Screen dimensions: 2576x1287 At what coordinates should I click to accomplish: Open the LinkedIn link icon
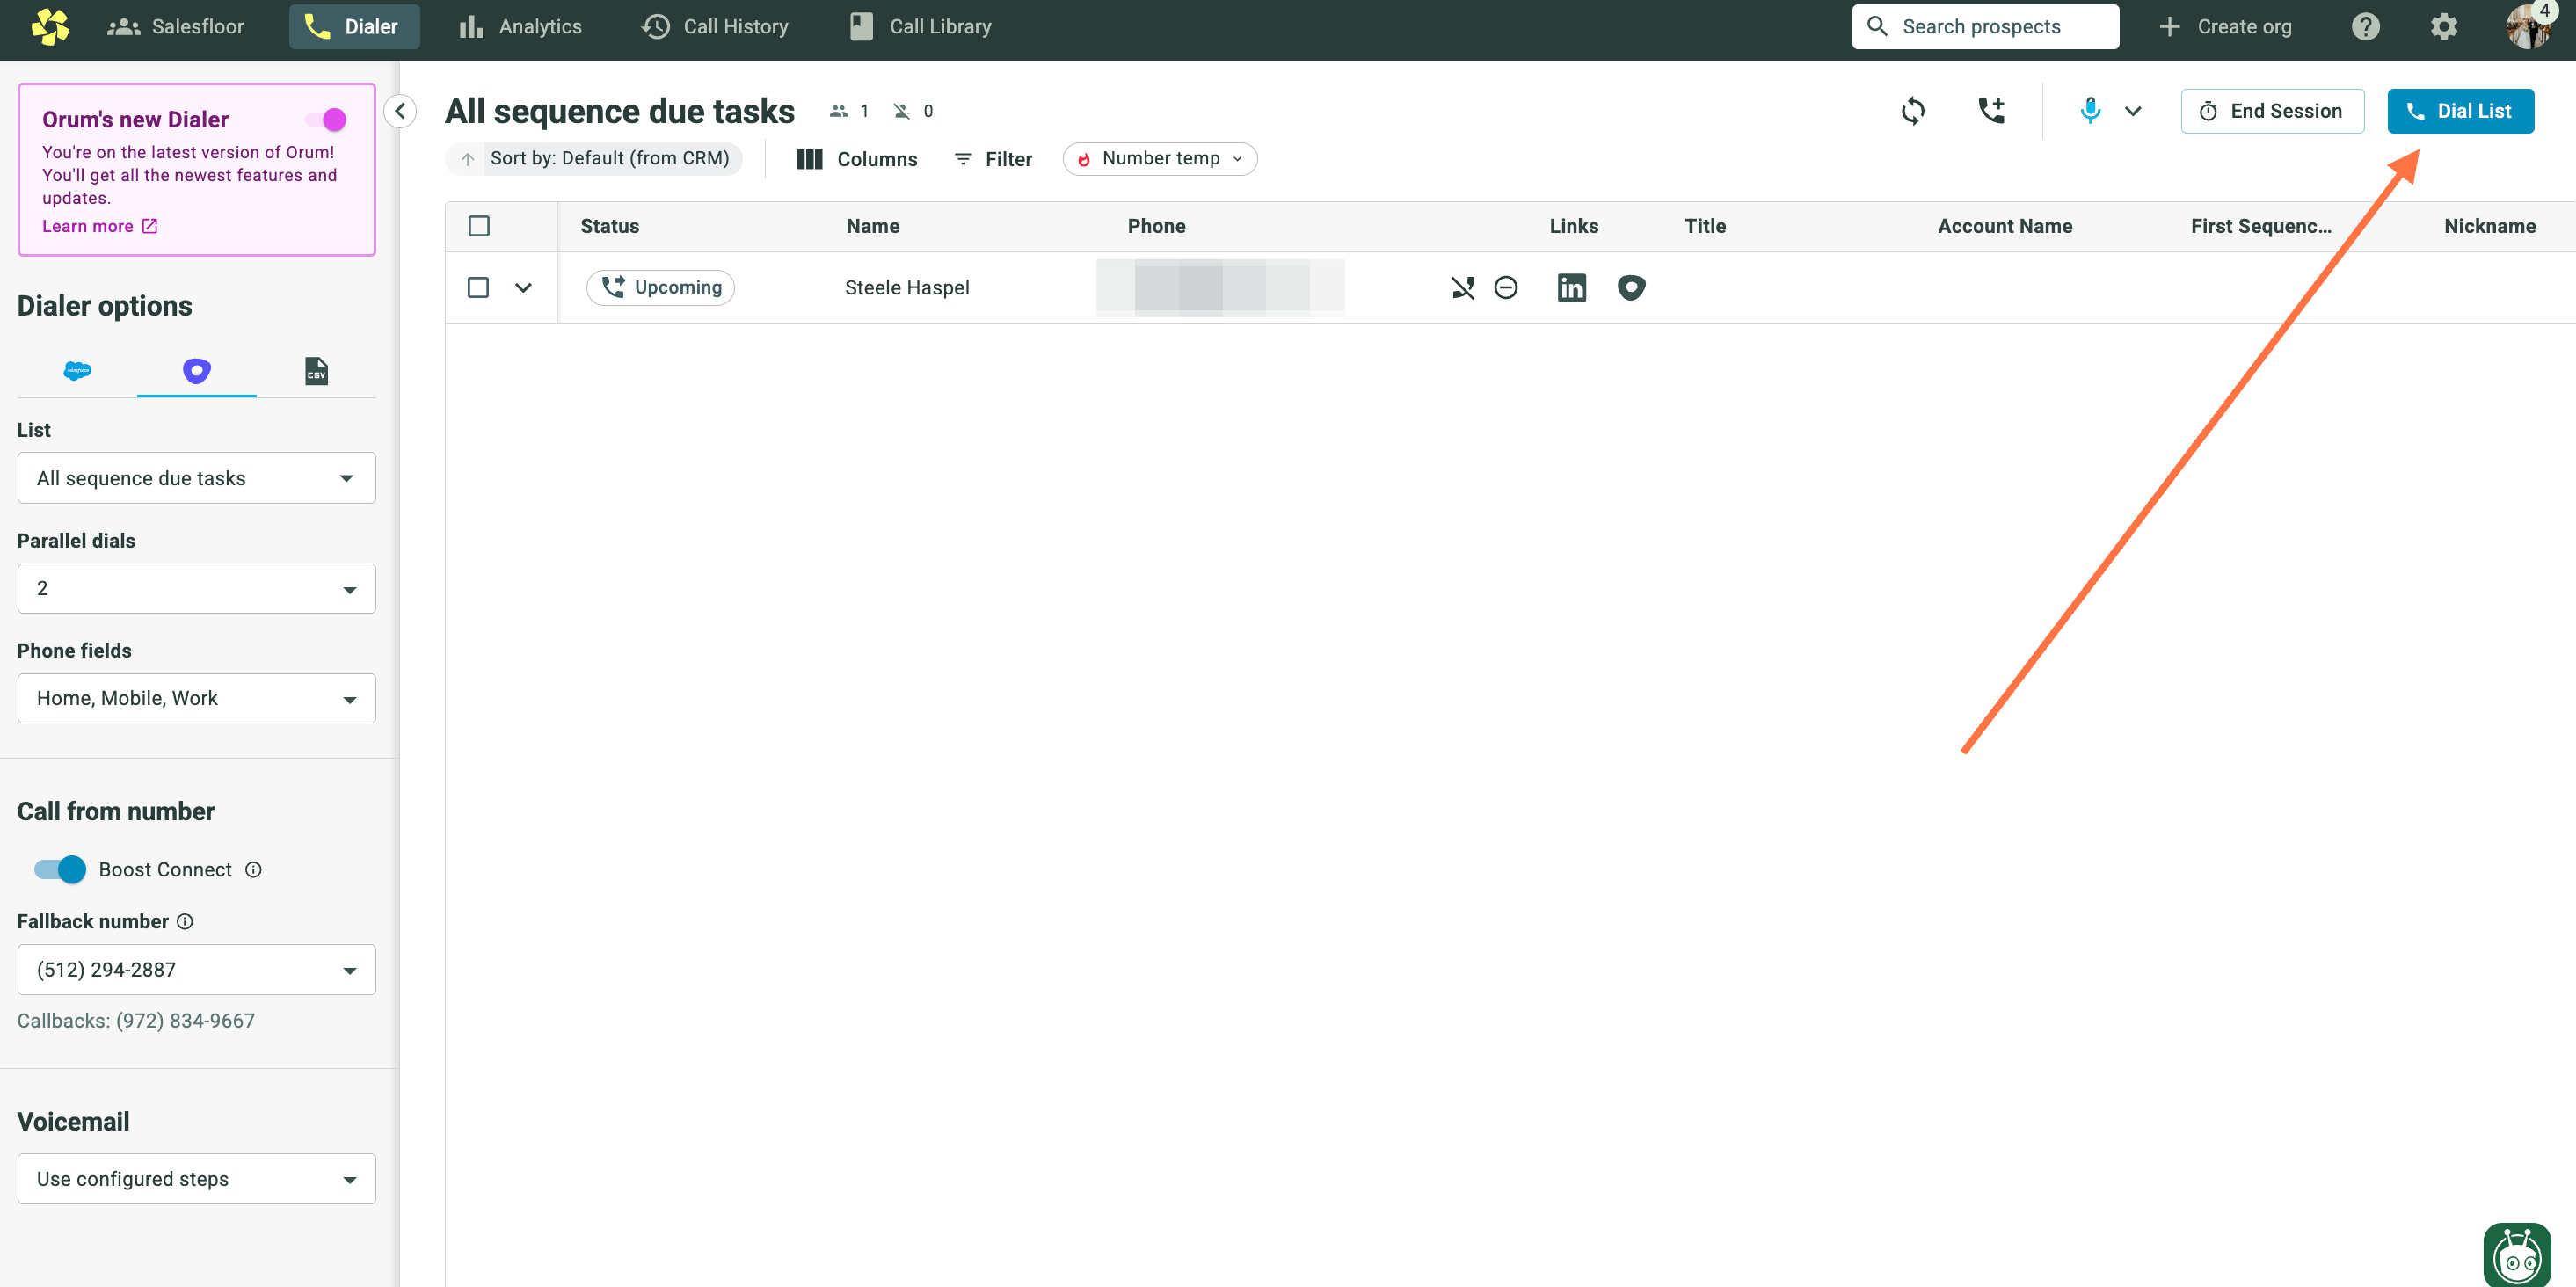coord(1572,288)
